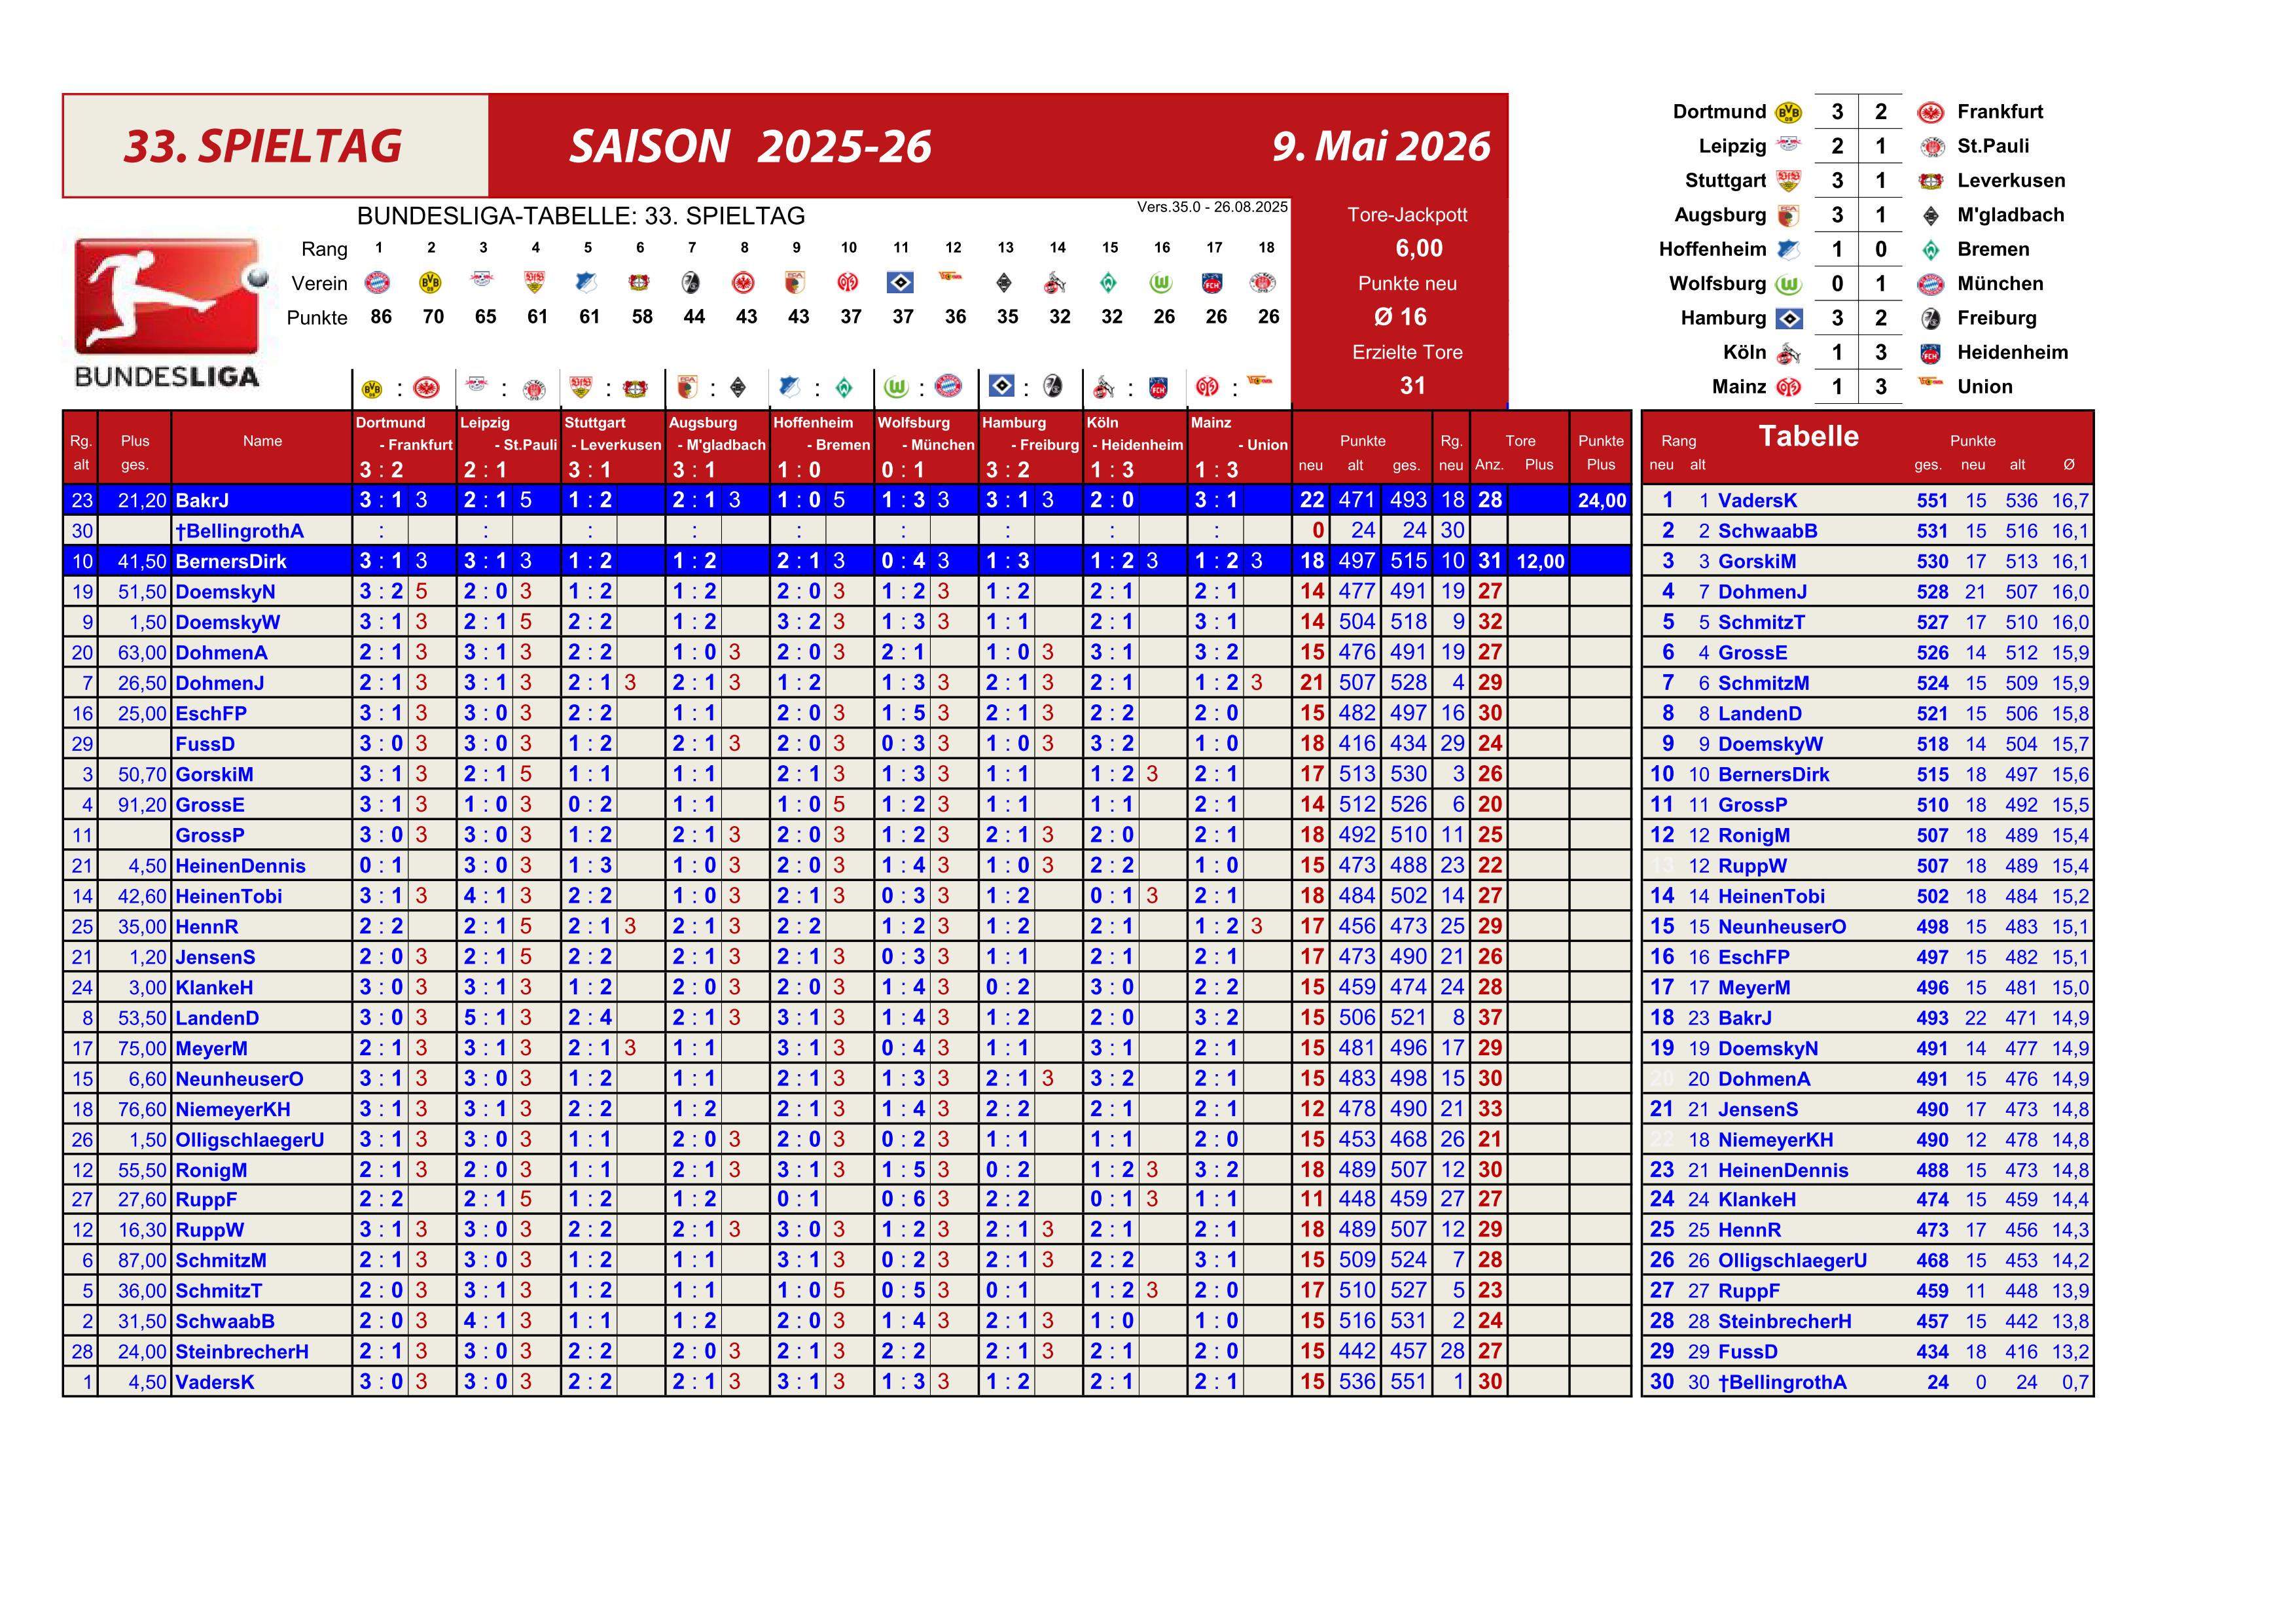This screenshot has height=1624, width=2296.
Task: Click "GorskiM" at rank 3 in Tabelle
Action: (x=1757, y=562)
